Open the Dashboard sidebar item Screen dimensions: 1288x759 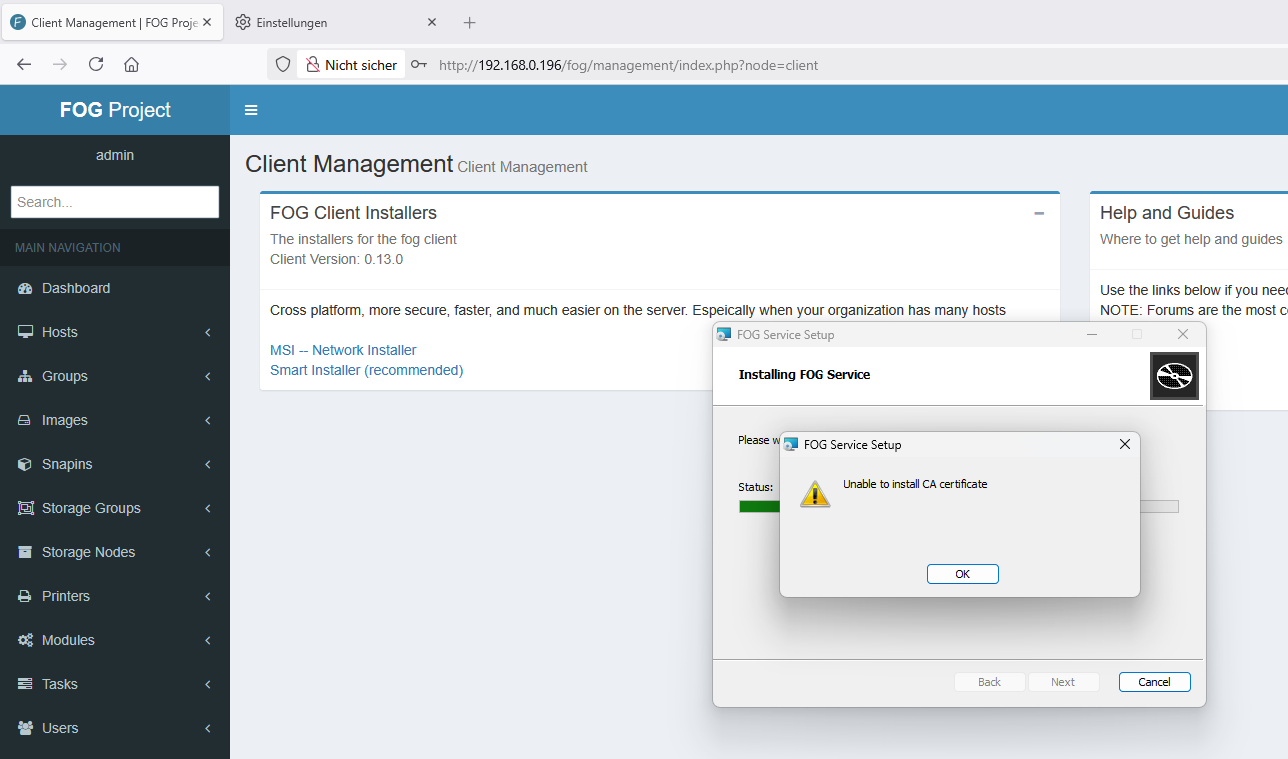114,288
